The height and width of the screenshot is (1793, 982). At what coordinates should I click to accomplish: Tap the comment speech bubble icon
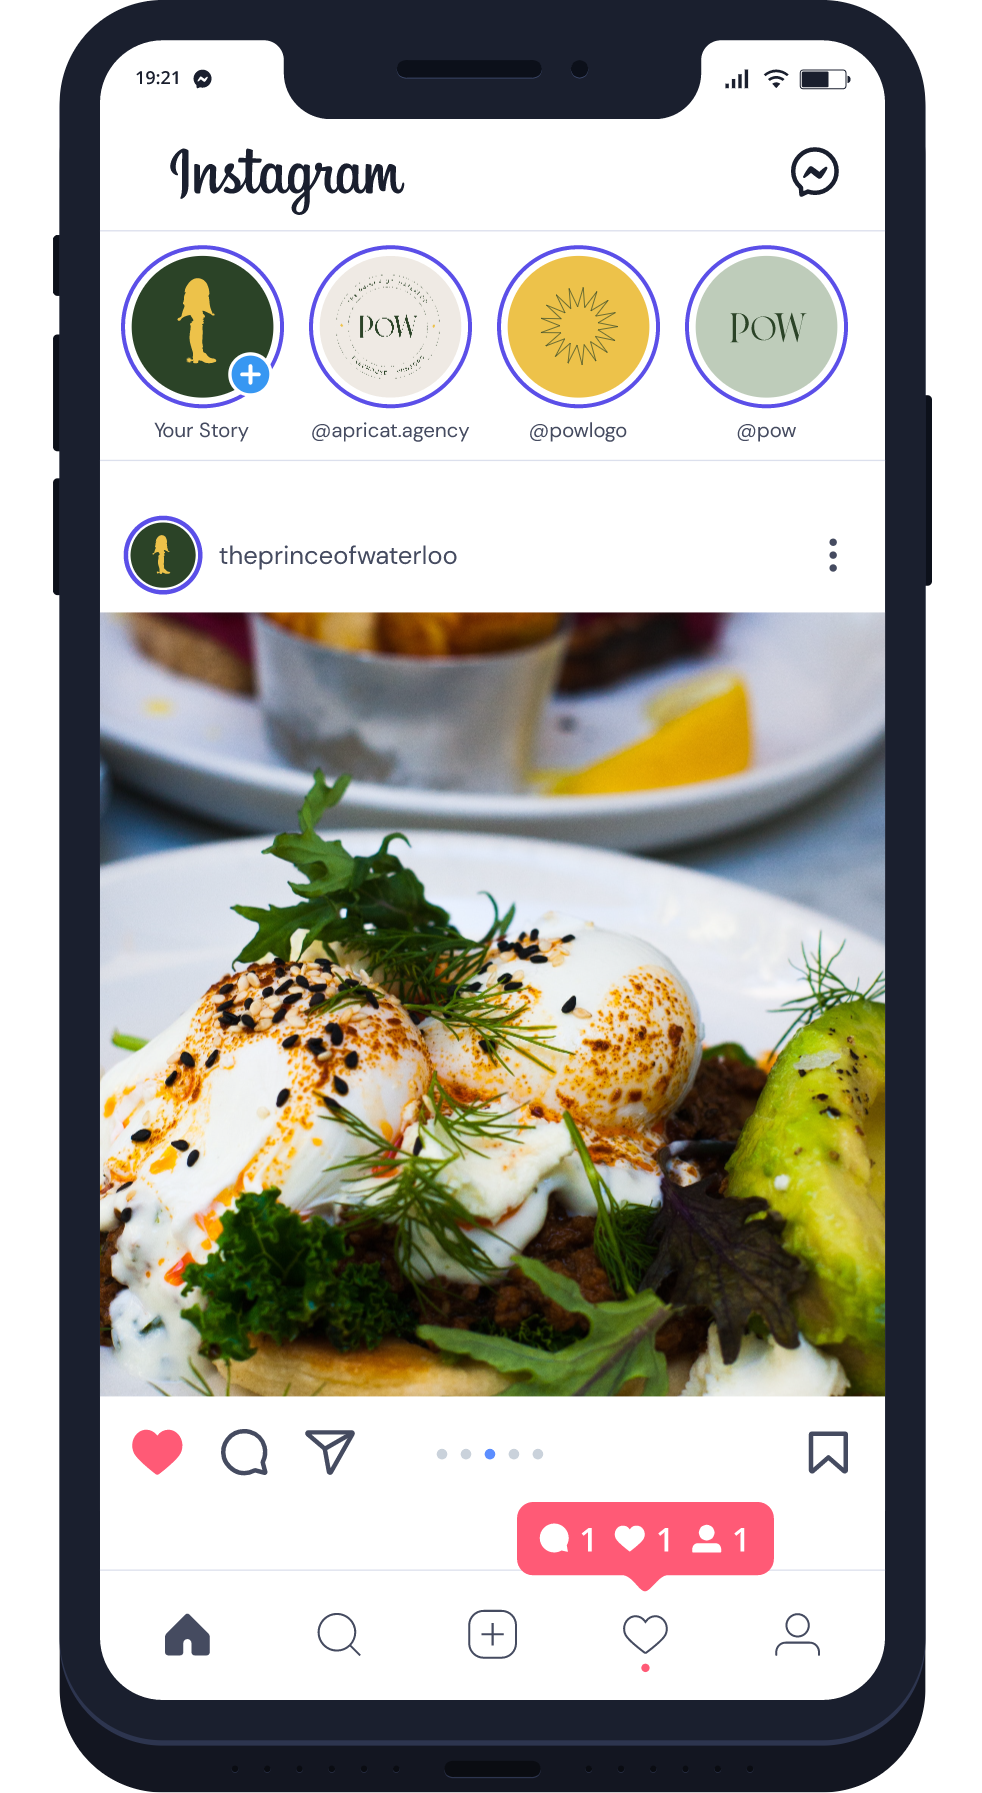(x=244, y=1453)
